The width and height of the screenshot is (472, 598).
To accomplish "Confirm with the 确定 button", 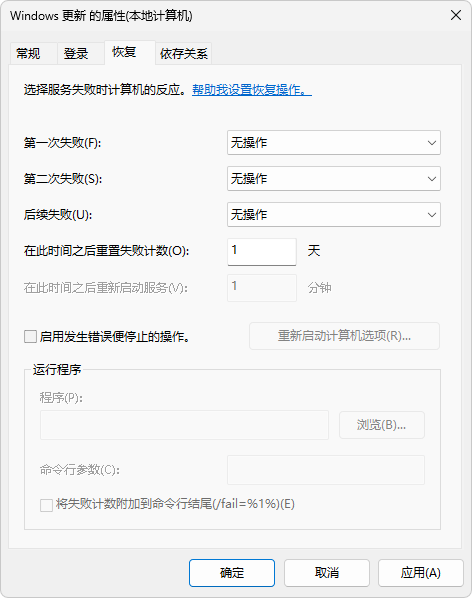I will click(x=232, y=573).
